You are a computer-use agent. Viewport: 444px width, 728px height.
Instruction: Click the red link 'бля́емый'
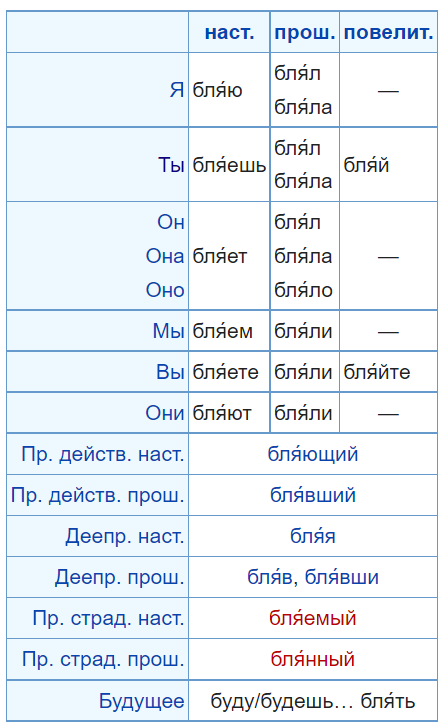point(313,618)
